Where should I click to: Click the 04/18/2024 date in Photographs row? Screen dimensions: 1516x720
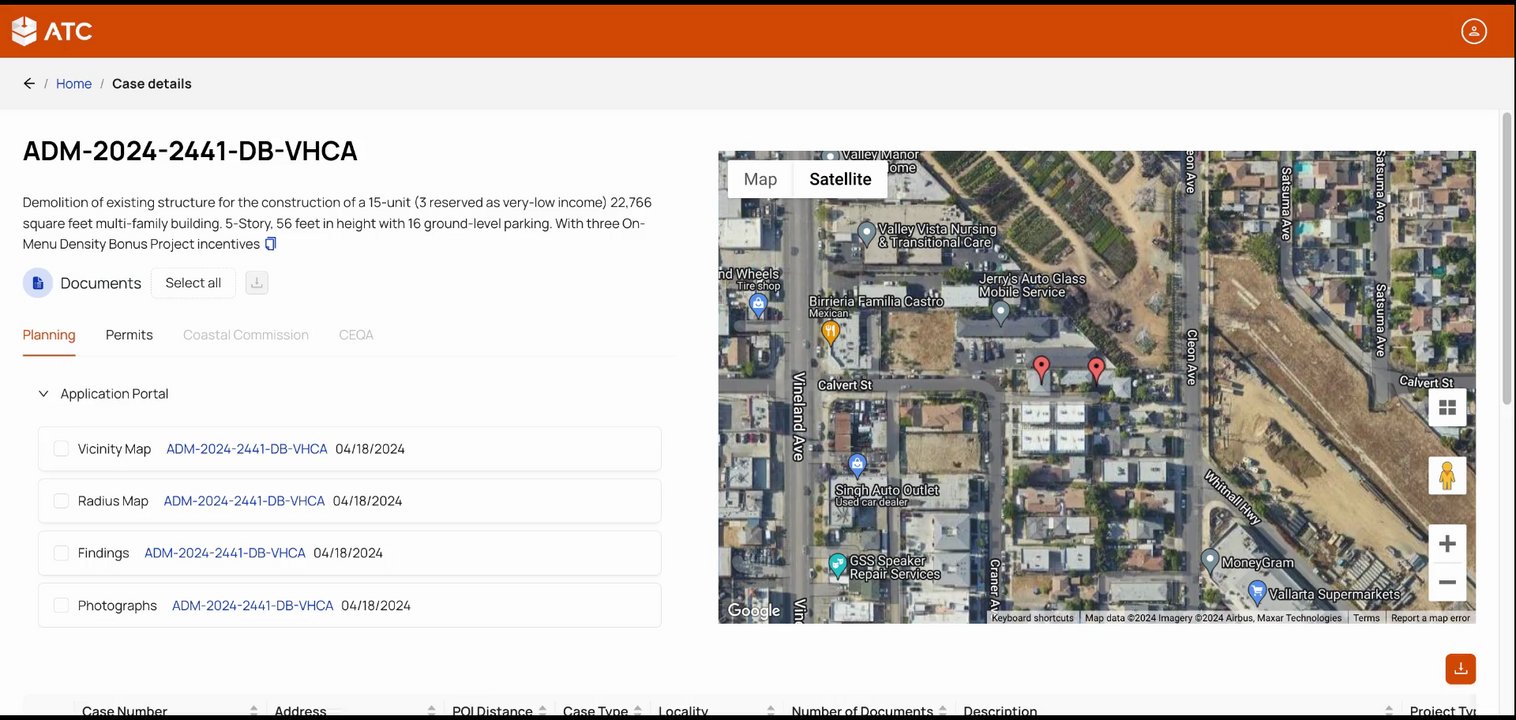(x=376, y=605)
